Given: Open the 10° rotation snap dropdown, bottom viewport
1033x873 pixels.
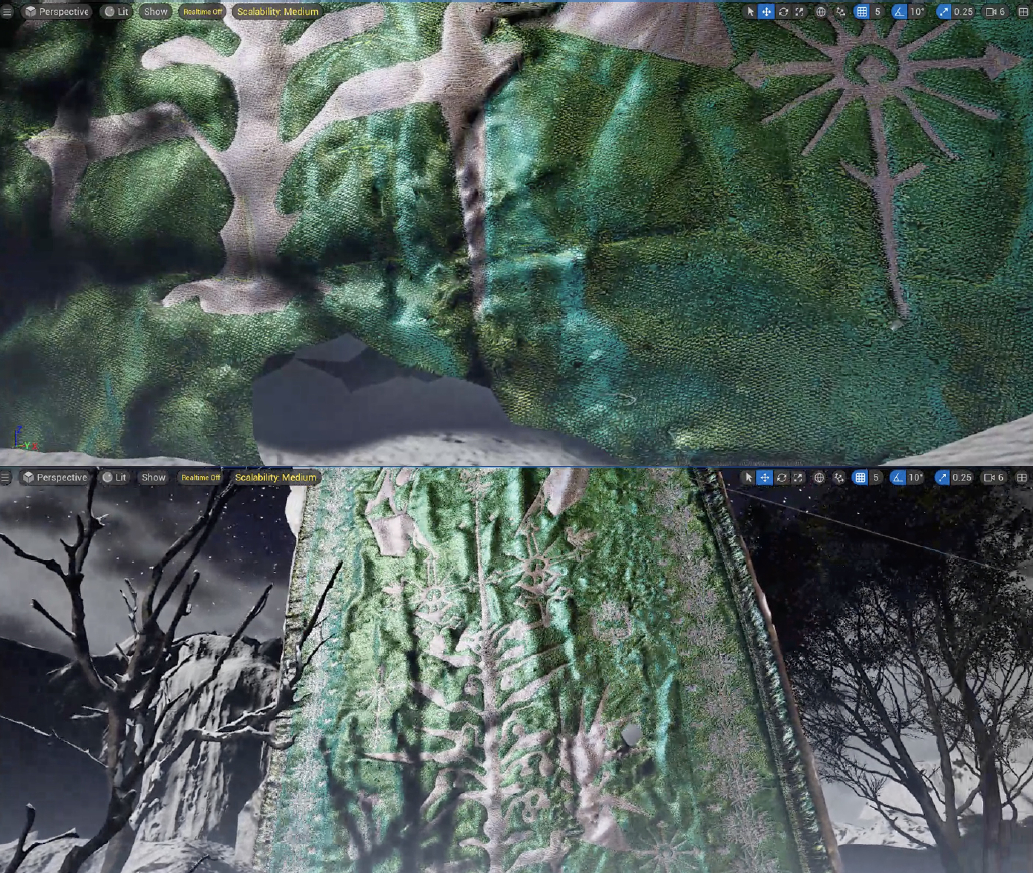Looking at the screenshot, I should (915, 478).
